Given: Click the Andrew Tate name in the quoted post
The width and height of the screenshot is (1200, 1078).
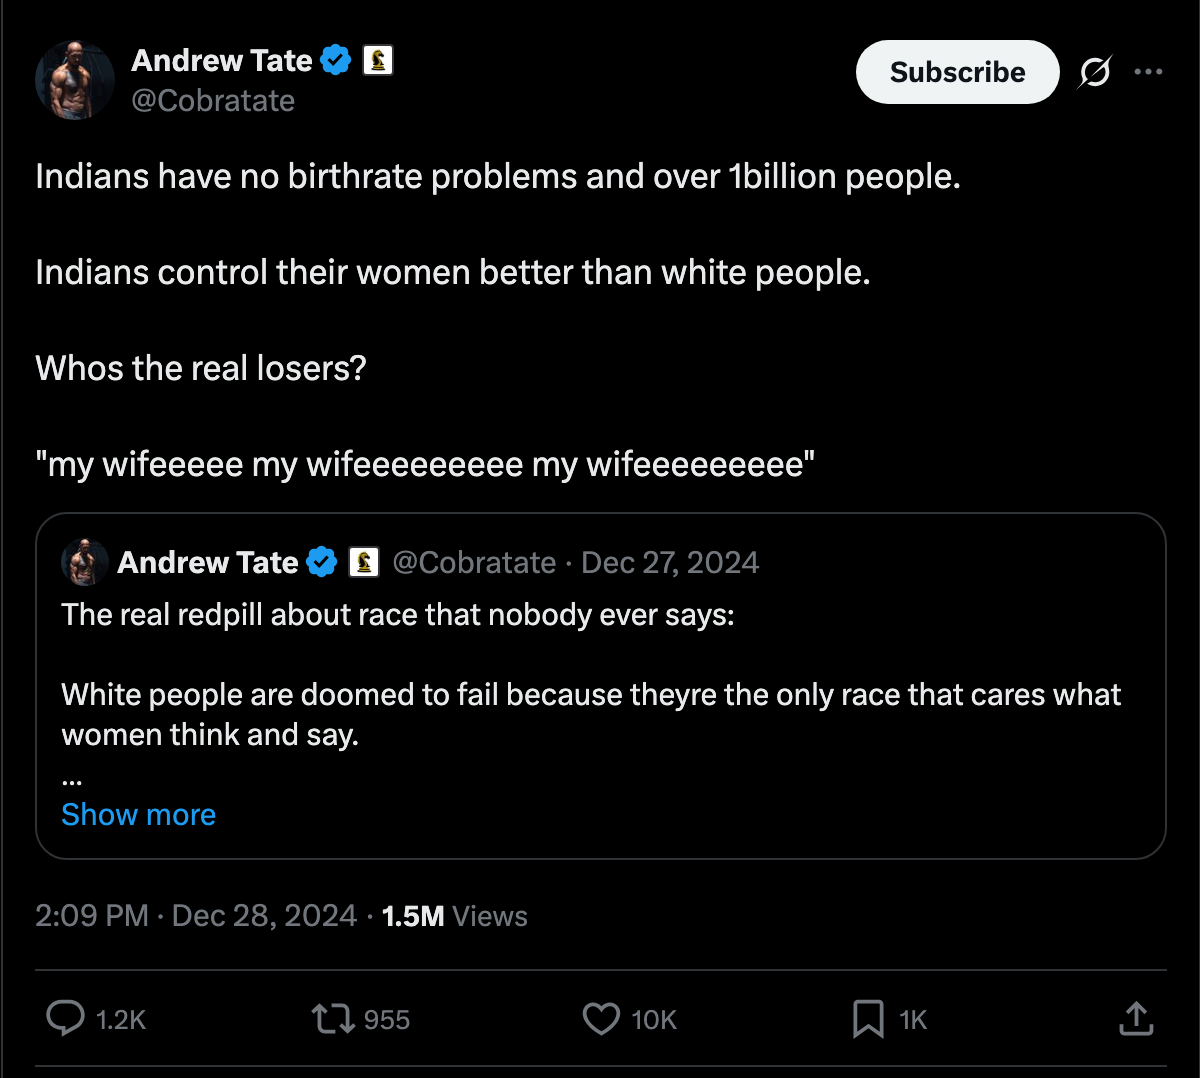Looking at the screenshot, I should (x=208, y=562).
